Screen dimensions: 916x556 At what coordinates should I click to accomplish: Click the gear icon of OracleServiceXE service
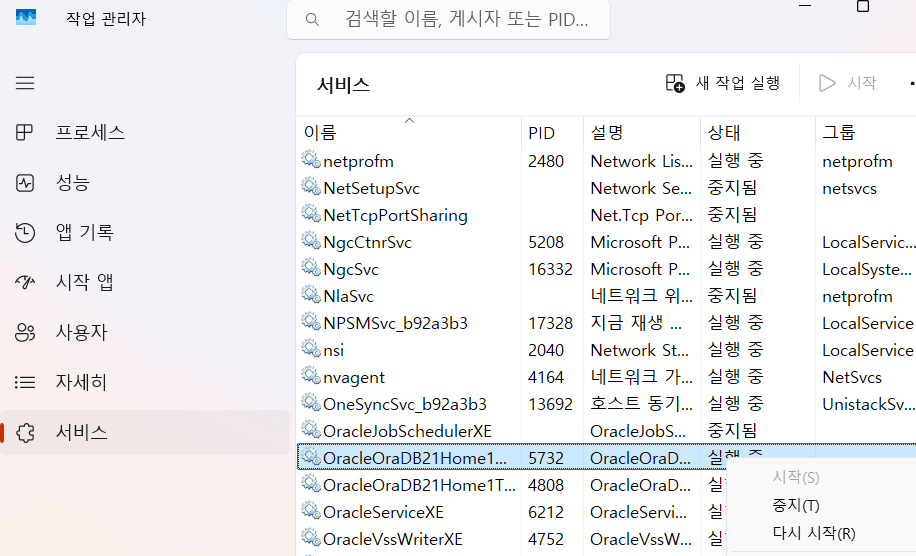click(311, 510)
